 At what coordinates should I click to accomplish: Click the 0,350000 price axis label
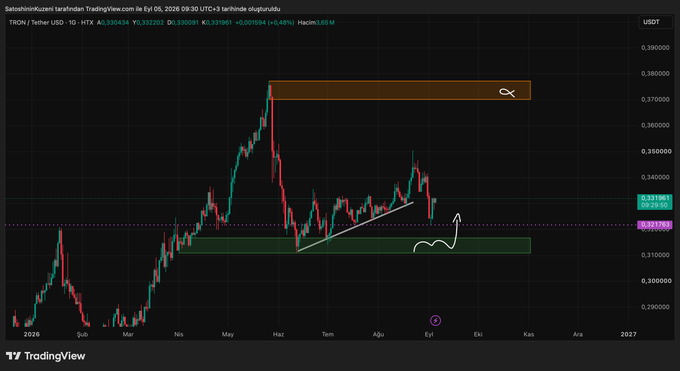click(x=656, y=151)
